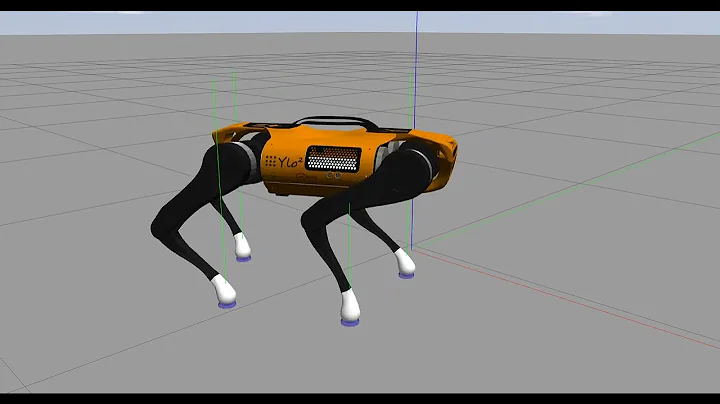Click the black carry handle atop the robot
The image size is (720, 404).
pos(336,123)
